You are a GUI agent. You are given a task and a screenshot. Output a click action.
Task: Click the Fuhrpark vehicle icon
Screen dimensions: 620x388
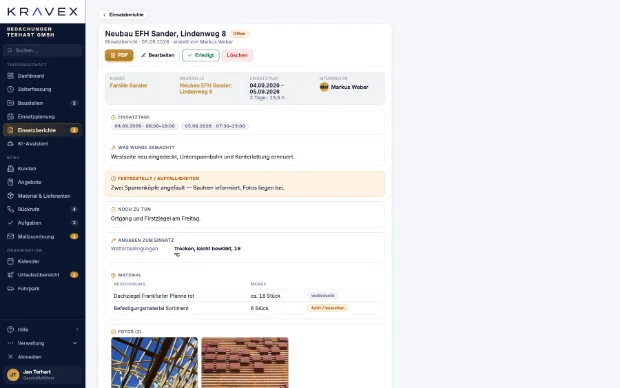[x=11, y=289]
